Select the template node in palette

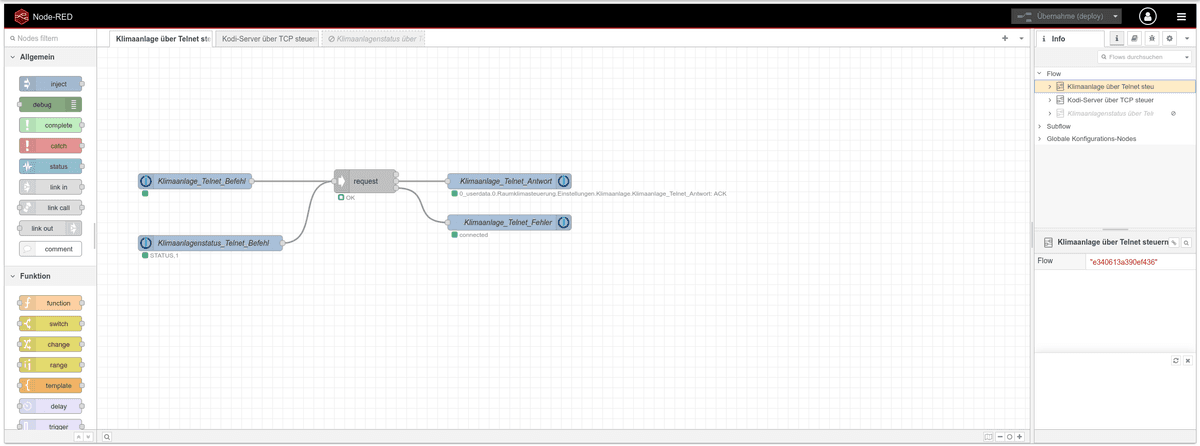[51, 385]
